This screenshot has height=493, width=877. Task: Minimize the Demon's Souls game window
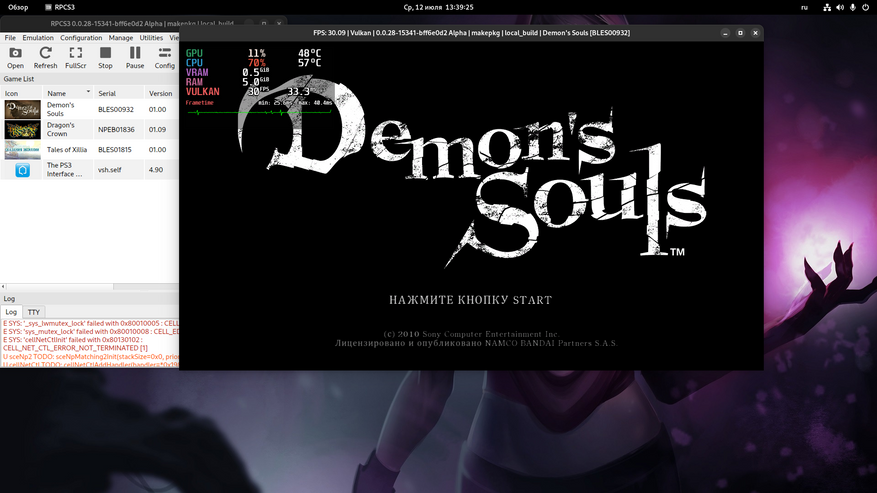725,33
